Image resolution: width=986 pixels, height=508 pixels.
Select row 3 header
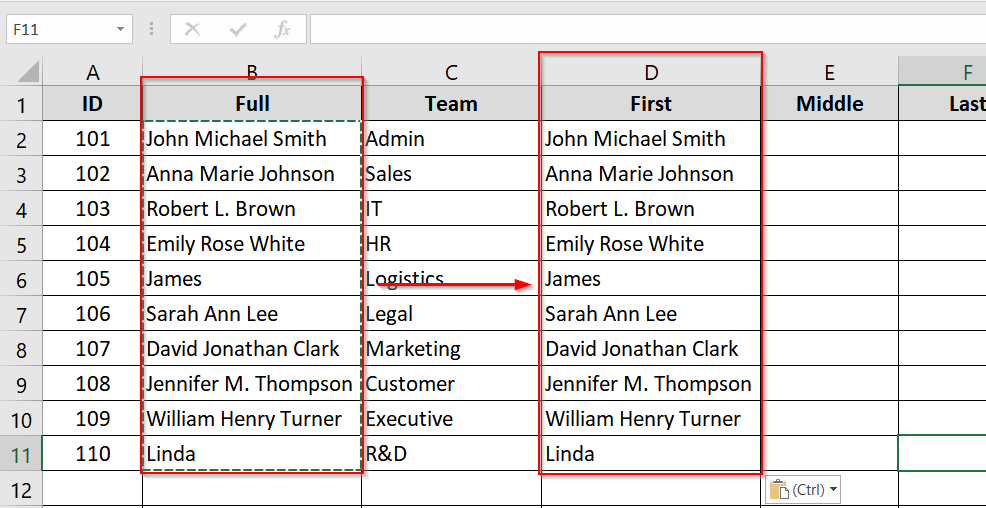(21, 174)
